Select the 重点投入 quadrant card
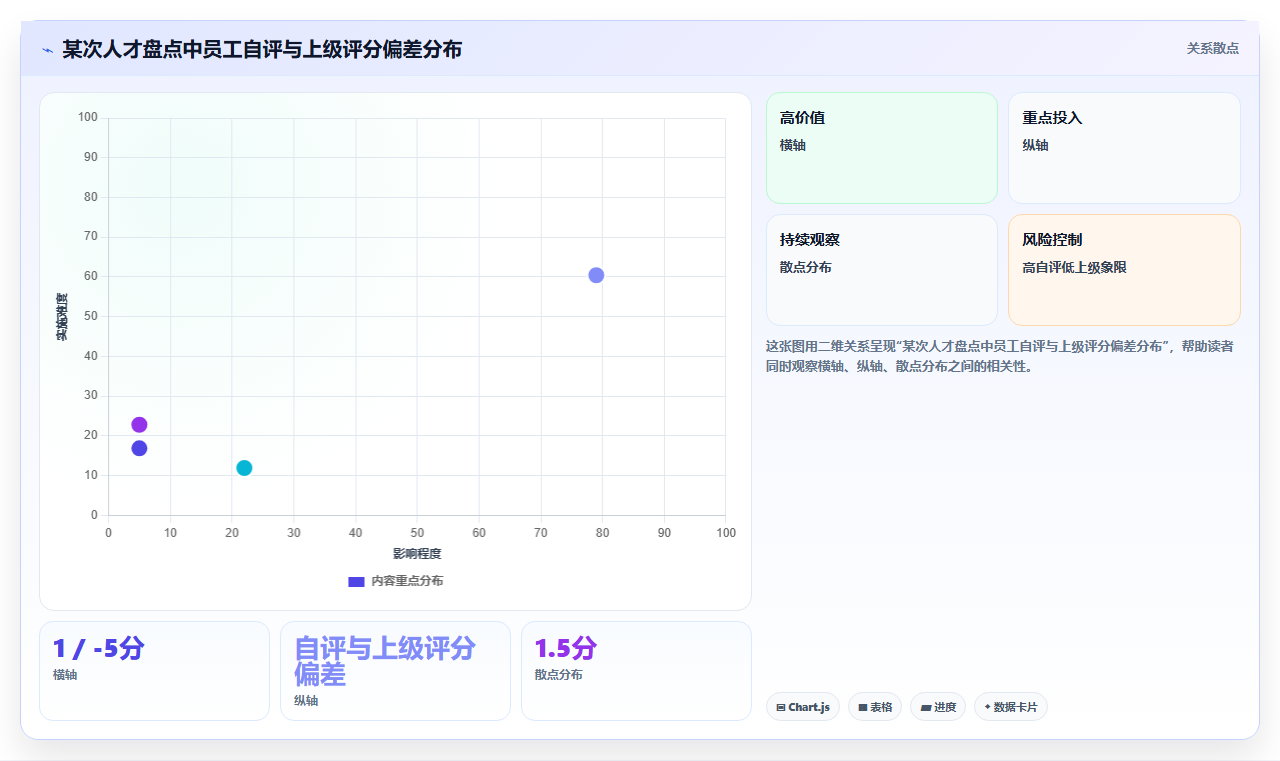 pos(1124,148)
